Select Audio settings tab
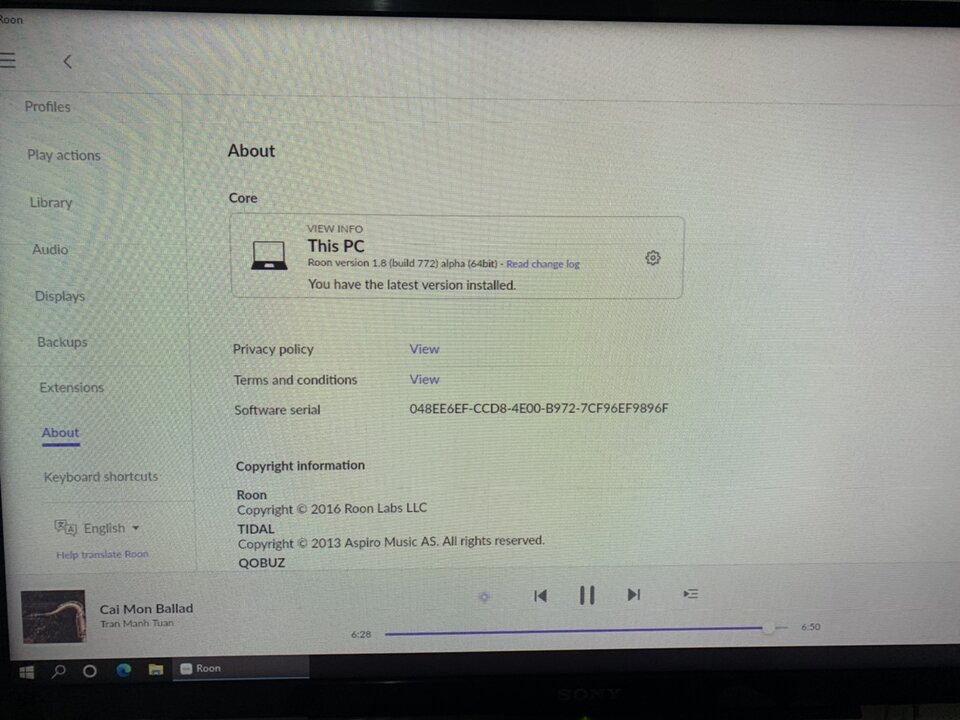Screen dimensions: 960x720 50,250
